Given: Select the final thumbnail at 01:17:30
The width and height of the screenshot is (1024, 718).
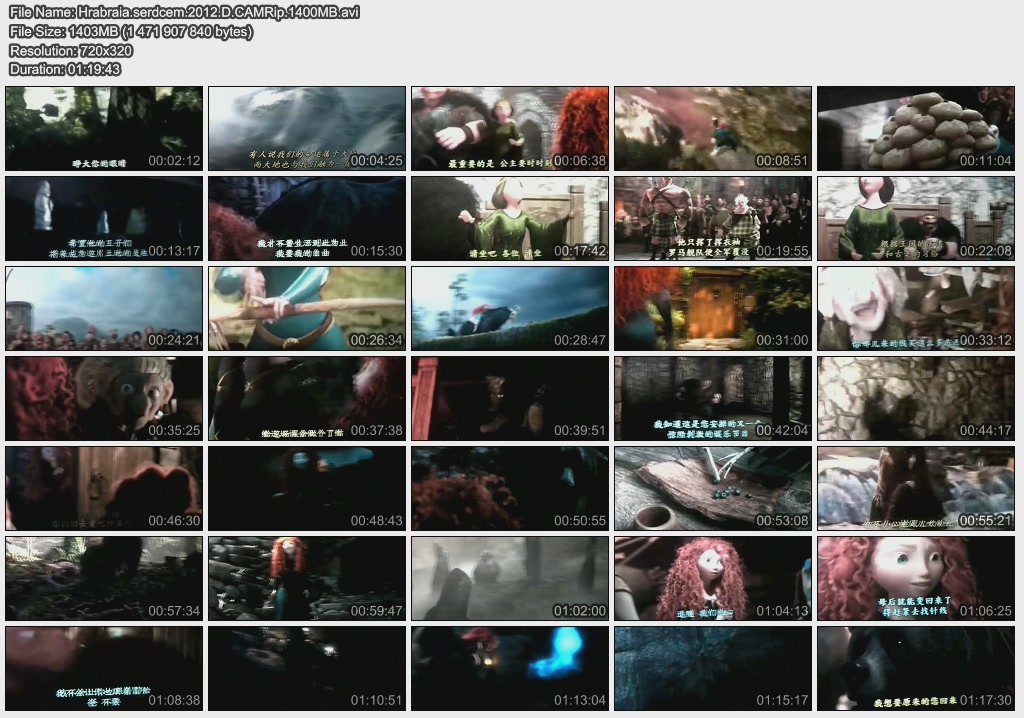Looking at the screenshot, I should [x=916, y=668].
